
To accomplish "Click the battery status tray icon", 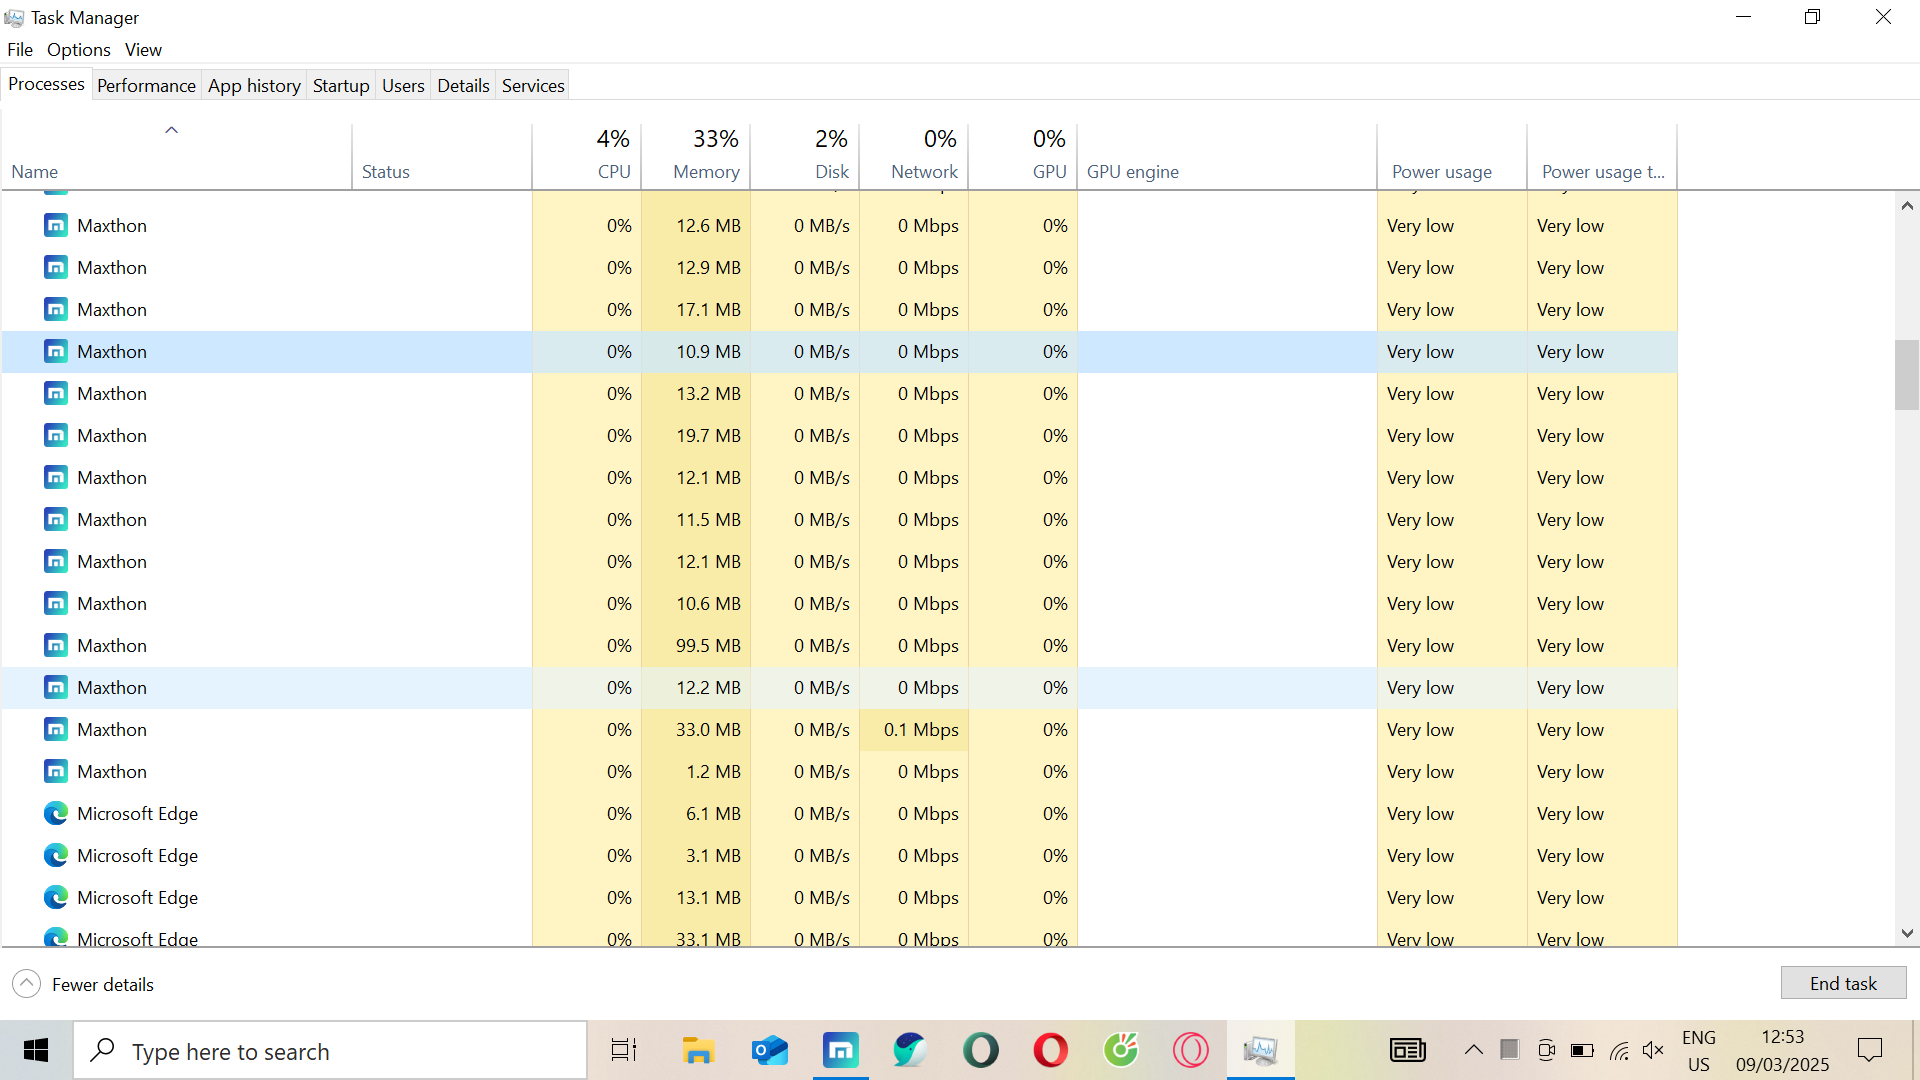I will (x=1582, y=1051).
